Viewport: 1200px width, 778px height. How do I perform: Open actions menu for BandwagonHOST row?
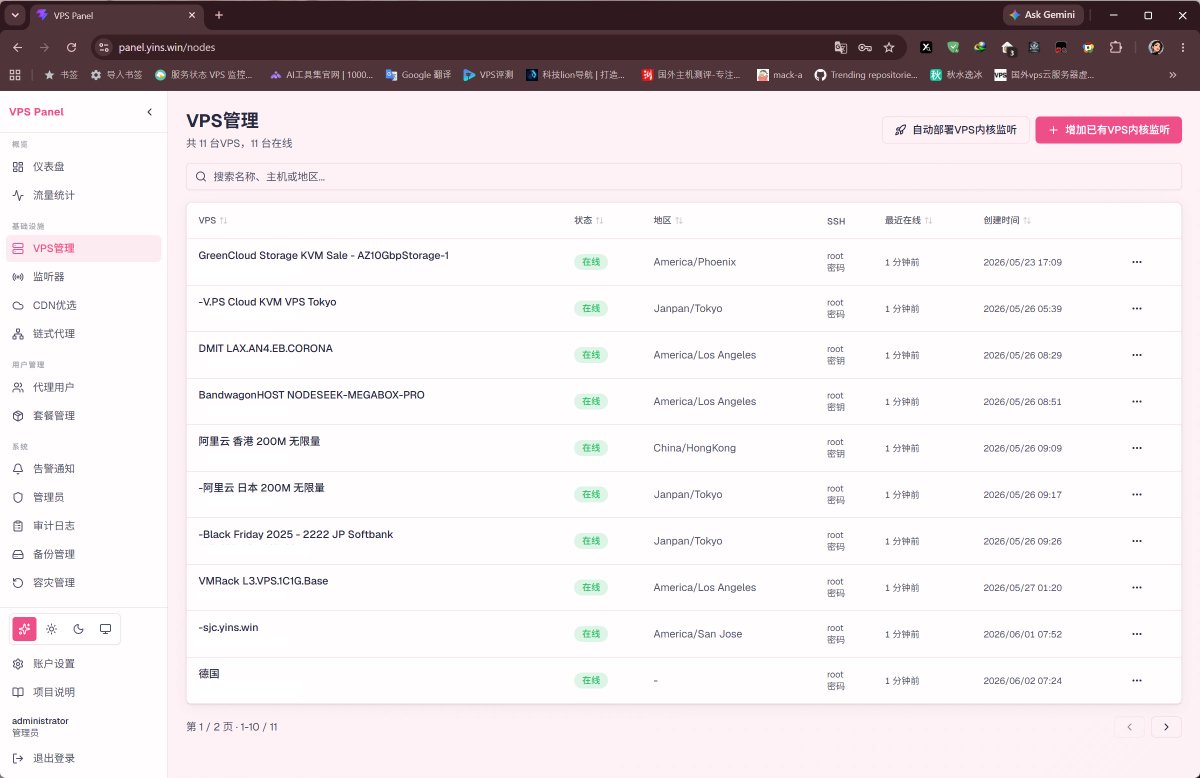point(1136,401)
